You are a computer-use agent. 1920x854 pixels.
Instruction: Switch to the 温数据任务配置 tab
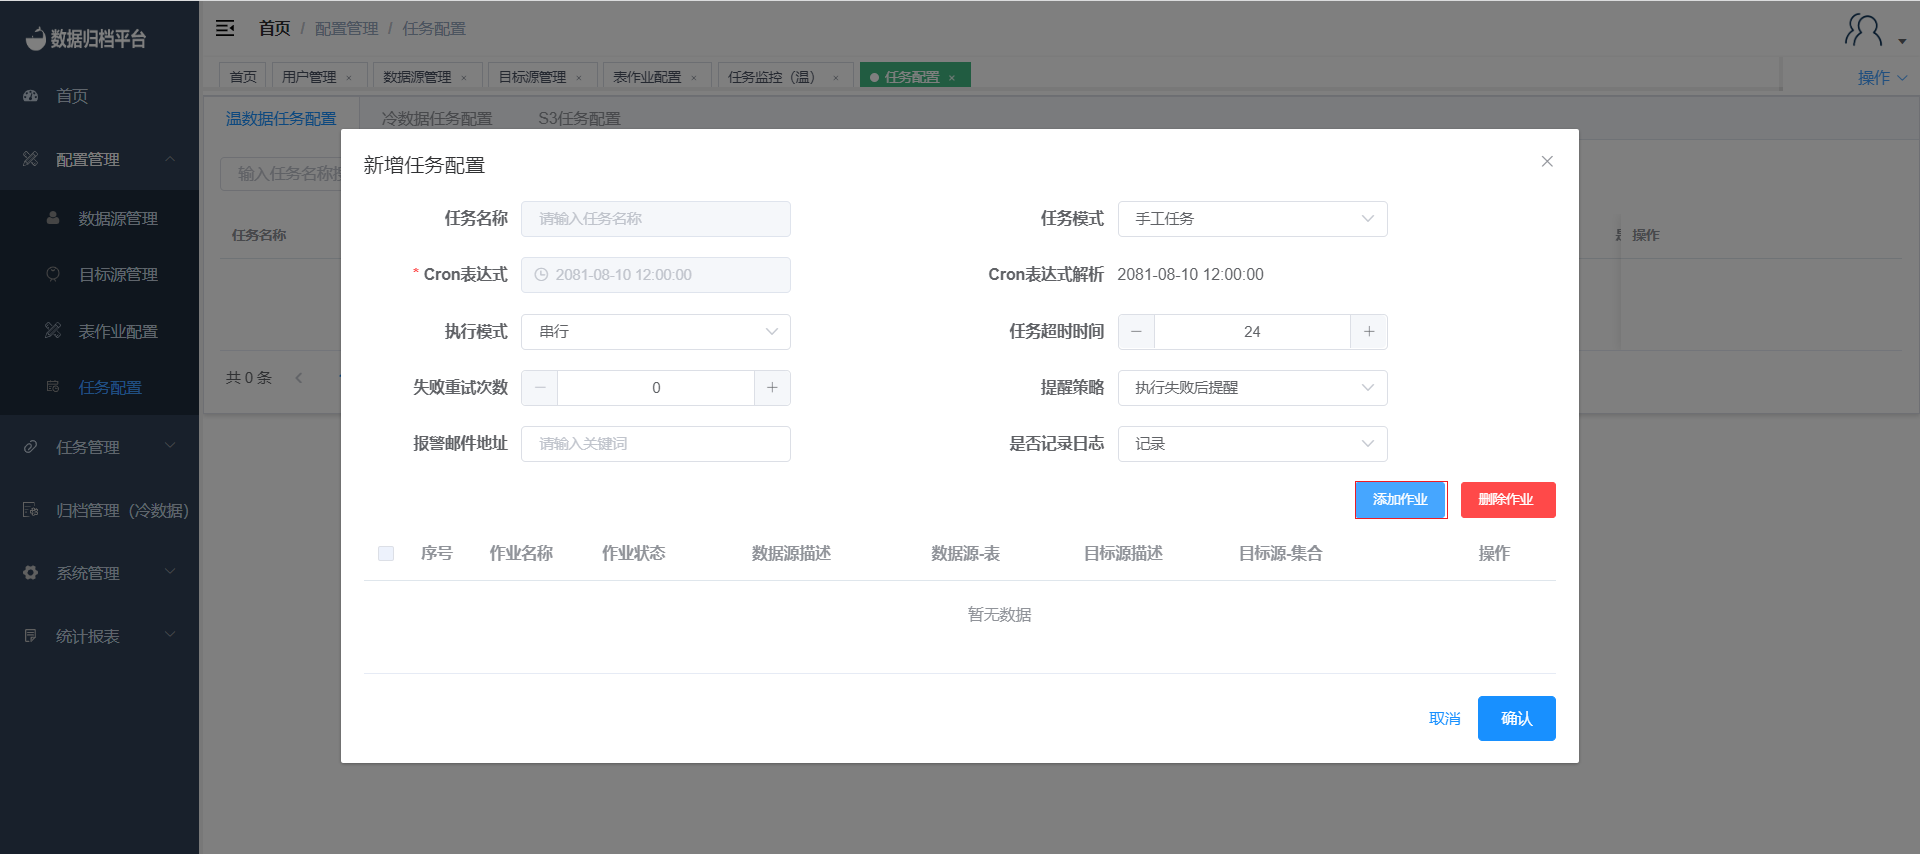281,119
